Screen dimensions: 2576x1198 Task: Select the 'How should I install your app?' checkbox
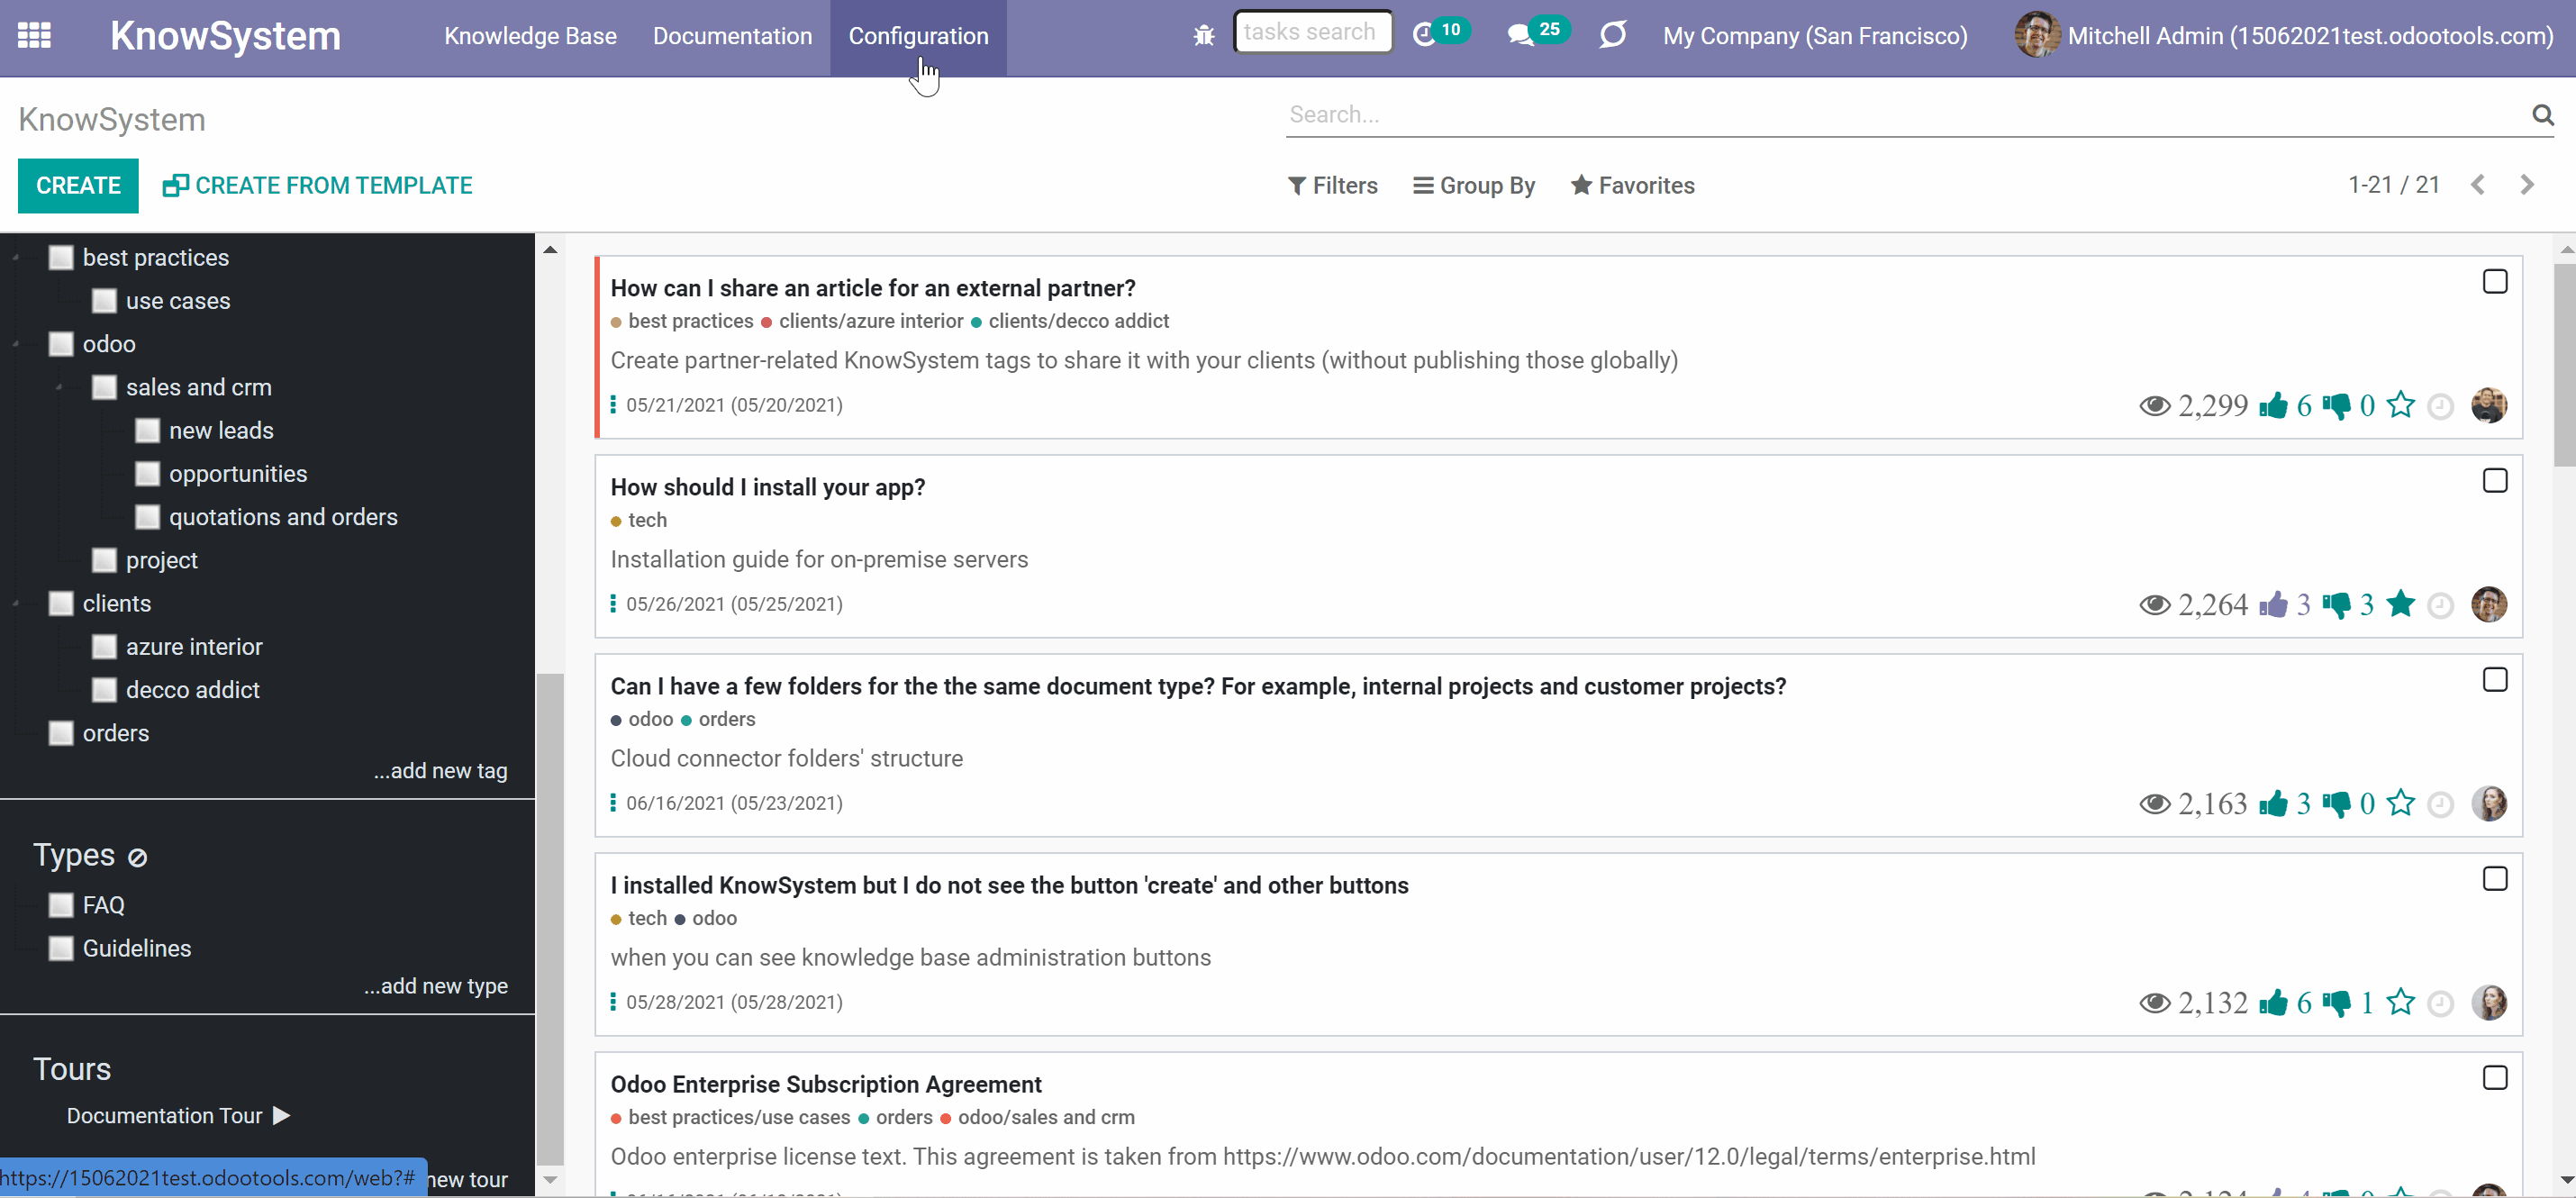tap(2494, 481)
